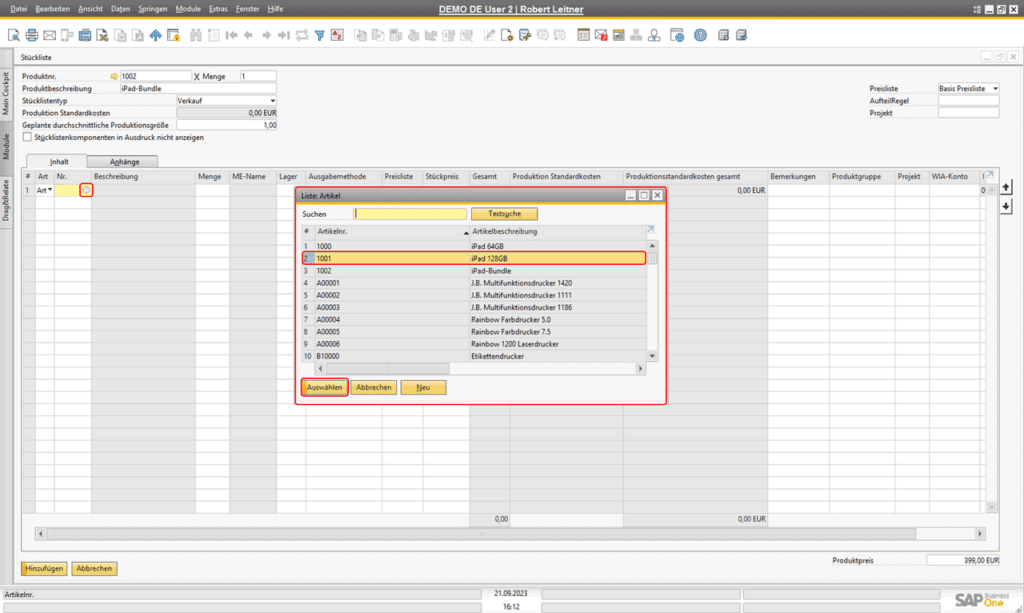Image resolution: width=1024 pixels, height=613 pixels.
Task: Click Abbrechen at bottom of Stückliste window
Action: [x=94, y=569]
